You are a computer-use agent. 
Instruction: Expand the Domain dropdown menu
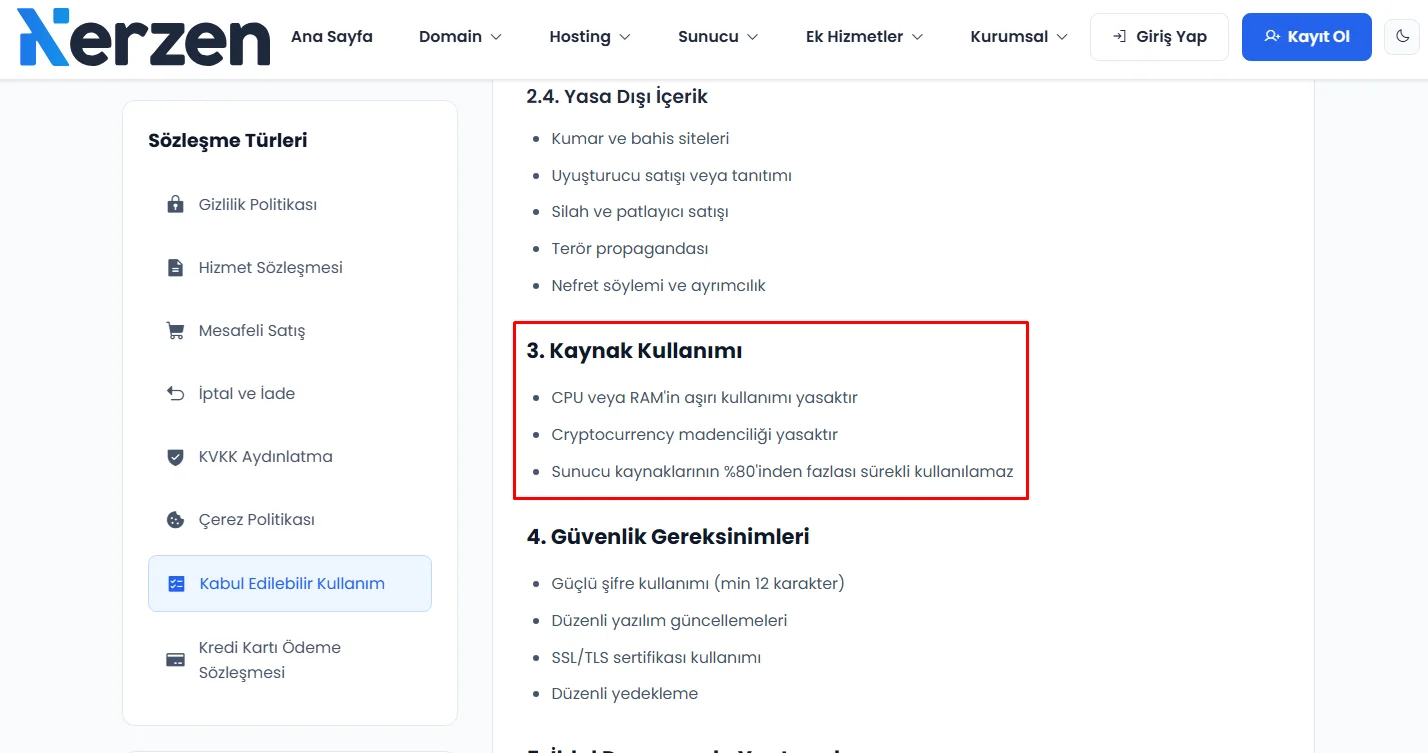460,37
